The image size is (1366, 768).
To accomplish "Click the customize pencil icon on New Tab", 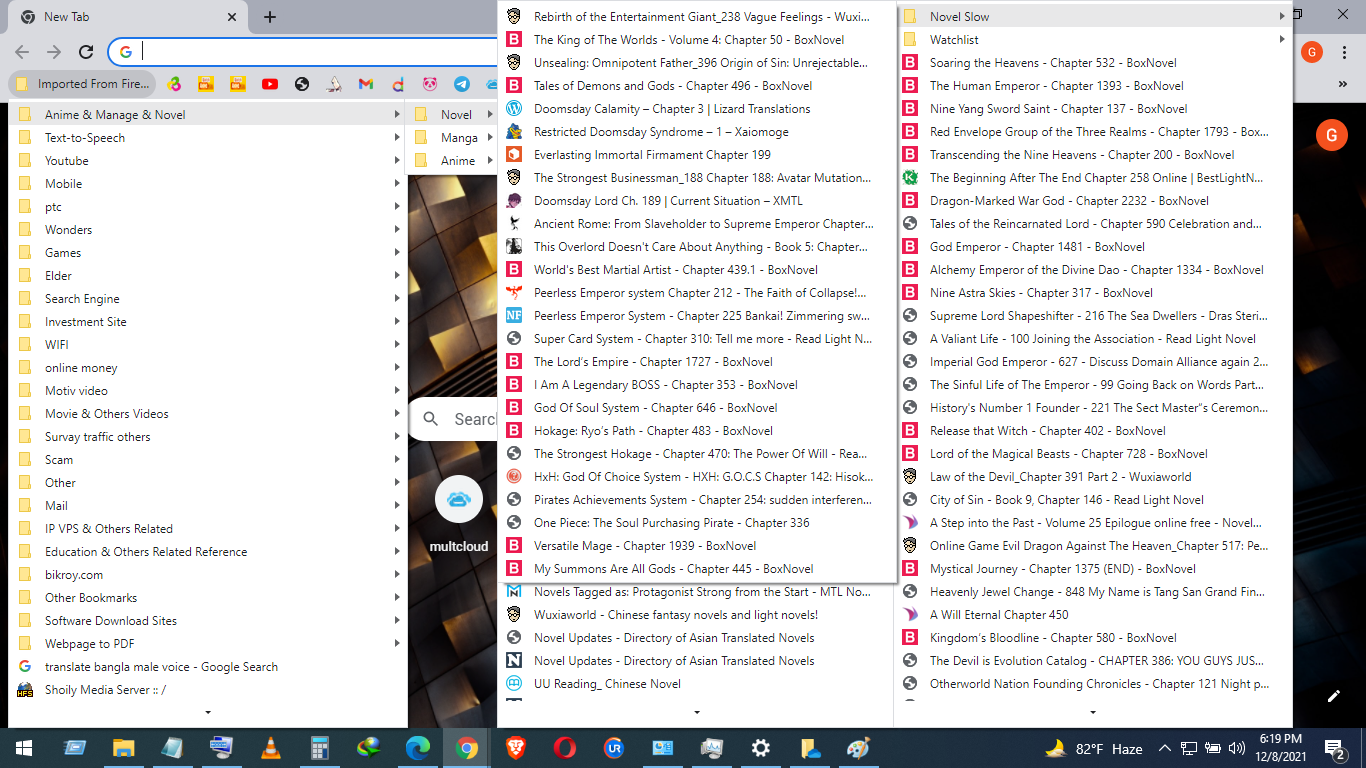I will (x=1333, y=696).
